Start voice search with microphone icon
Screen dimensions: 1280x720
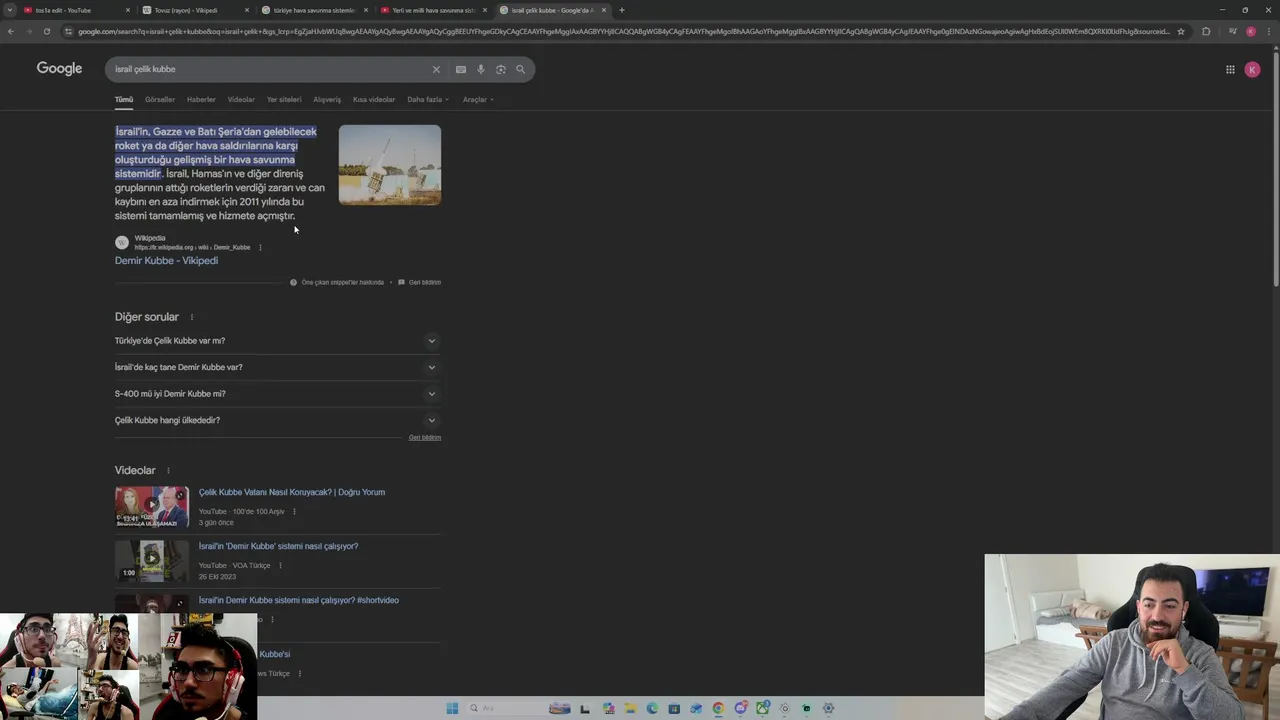481,69
